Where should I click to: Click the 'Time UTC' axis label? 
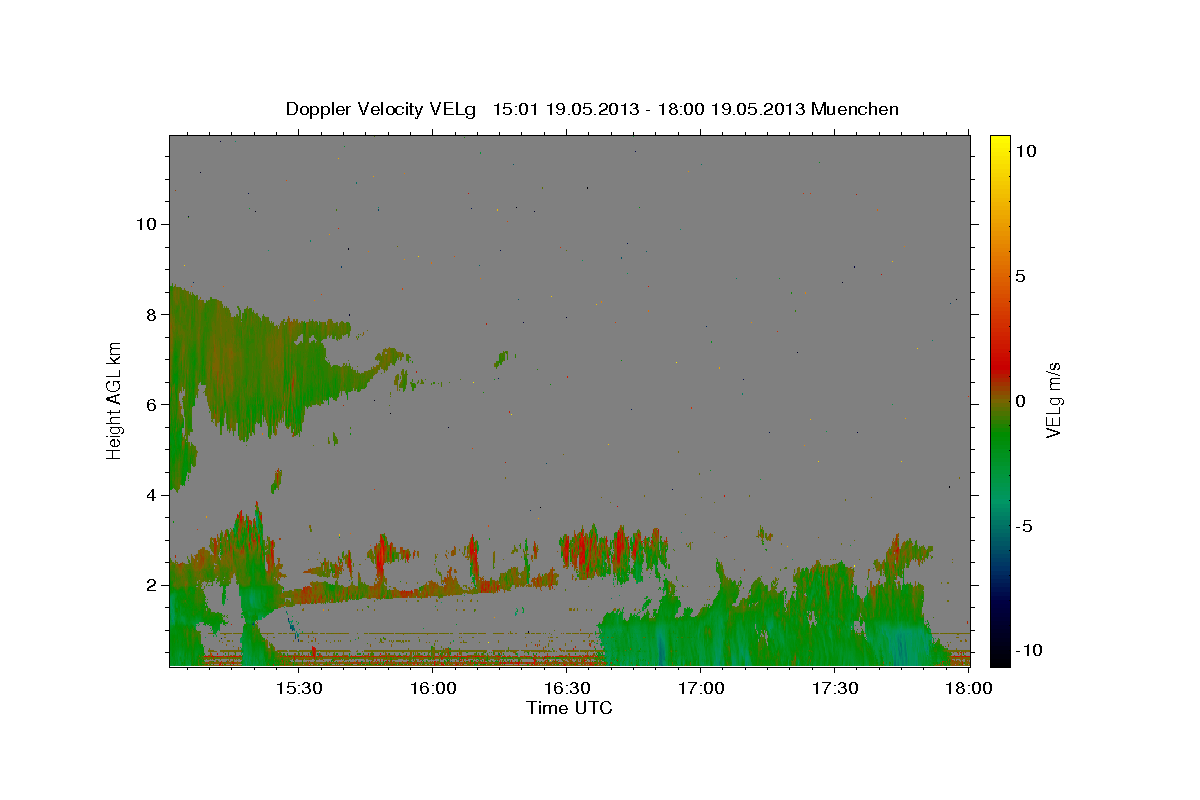point(569,708)
